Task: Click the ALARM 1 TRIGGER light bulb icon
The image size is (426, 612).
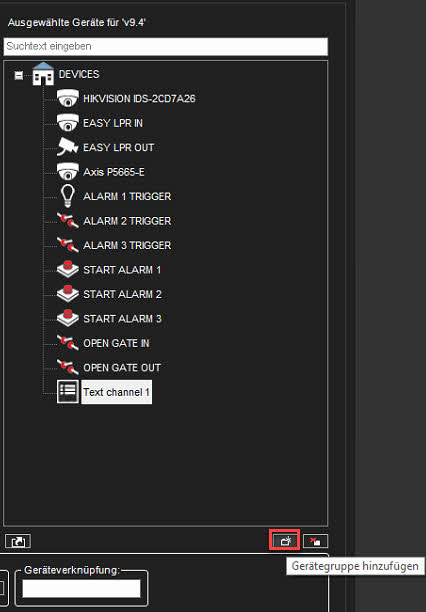Action: click(x=68, y=196)
